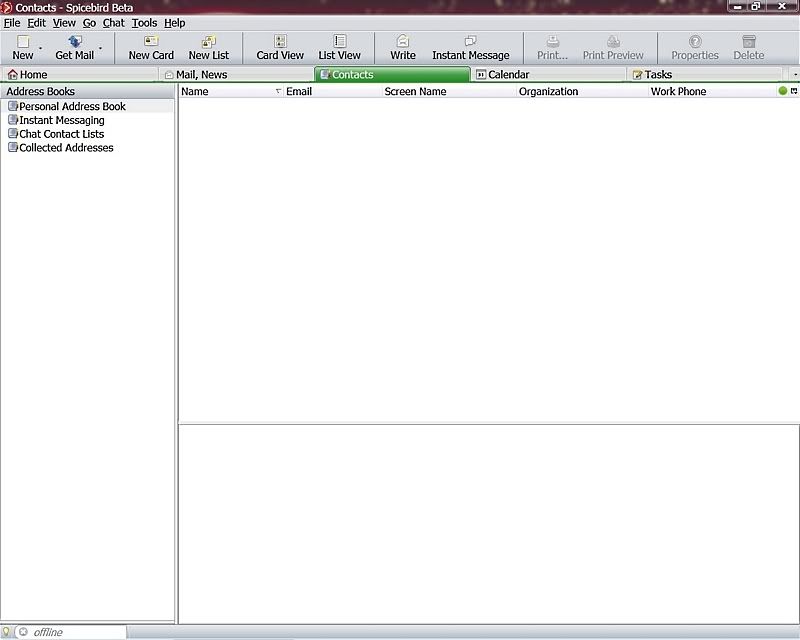The image size is (800, 640).
Task: Click the New toolbar icon
Action: [23, 48]
